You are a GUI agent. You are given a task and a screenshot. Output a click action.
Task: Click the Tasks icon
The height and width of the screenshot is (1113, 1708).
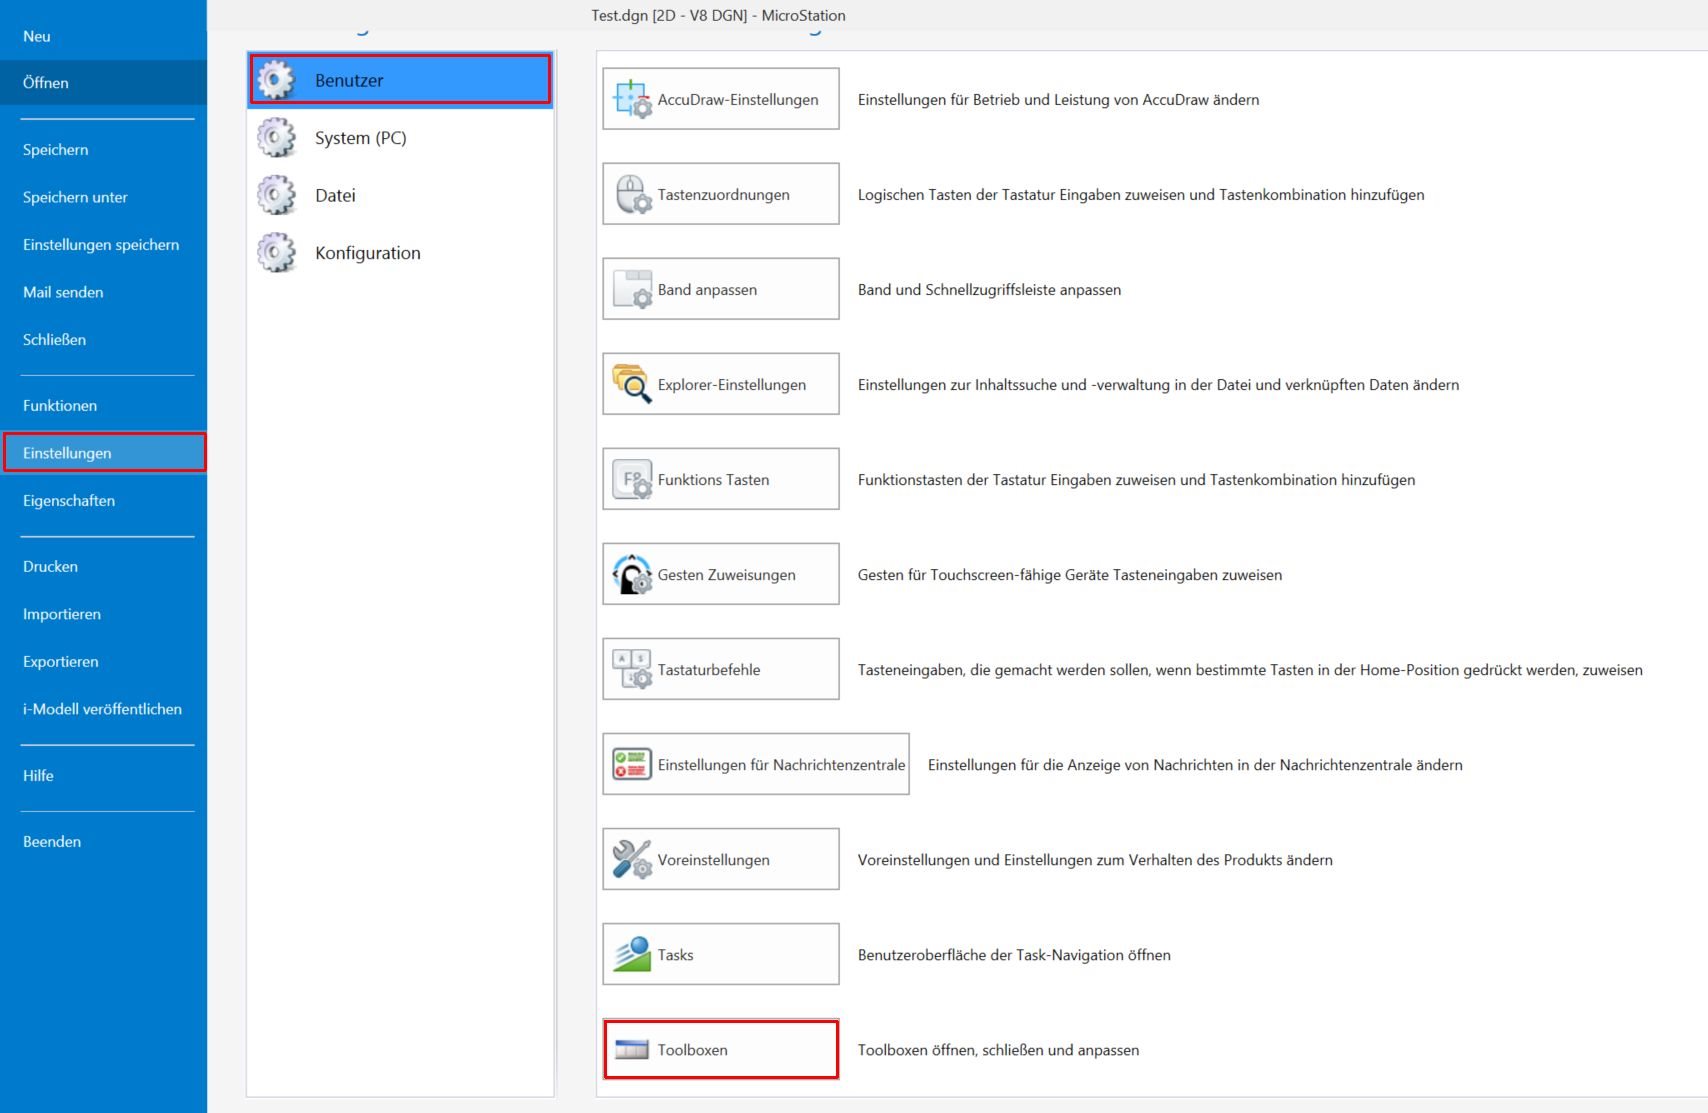pos(632,954)
